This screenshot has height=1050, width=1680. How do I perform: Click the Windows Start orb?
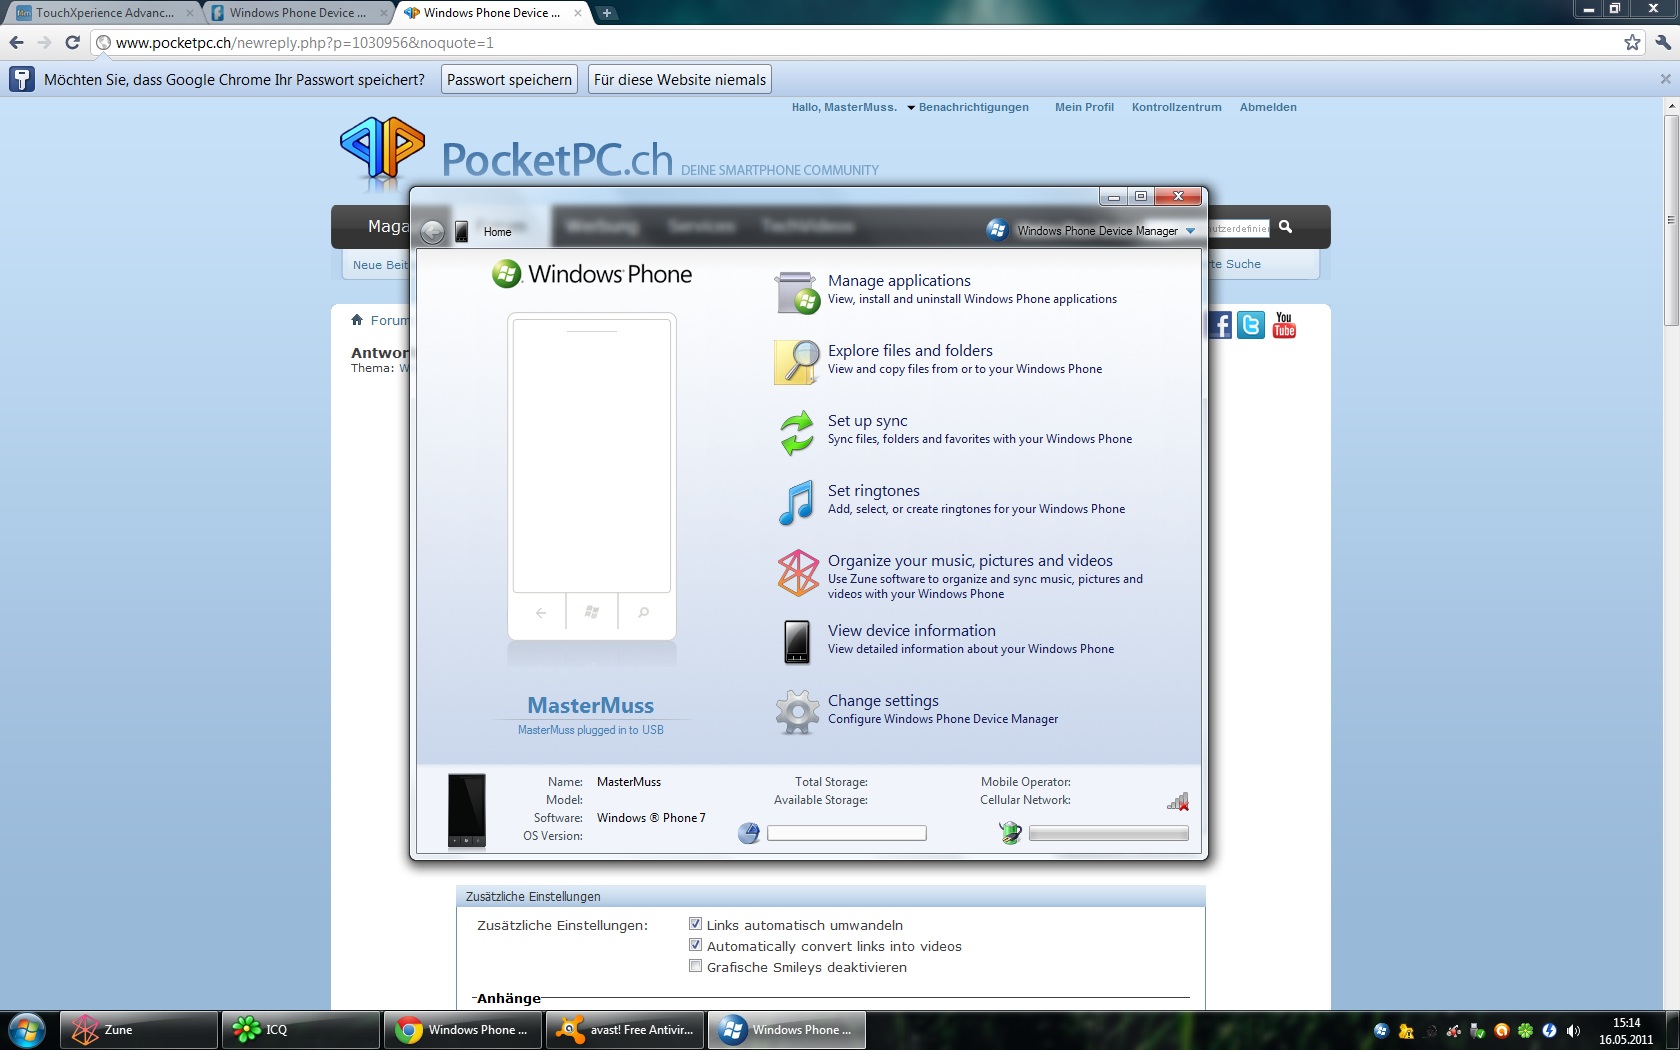coord(27,1030)
